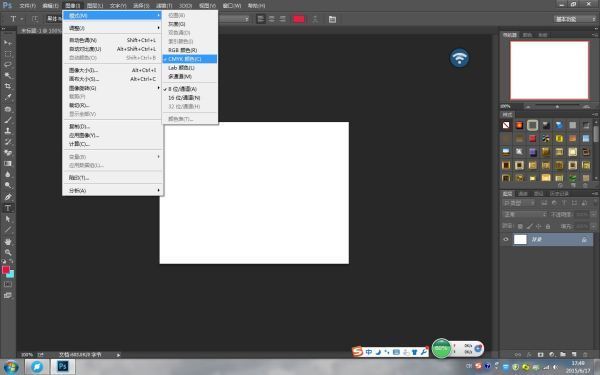Left-align text in options bar
This screenshot has width=600, height=375.
click(x=261, y=19)
